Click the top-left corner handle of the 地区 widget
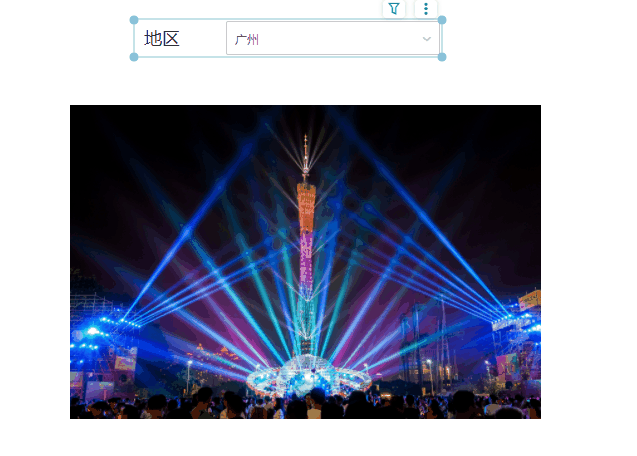This screenshot has height=456, width=637. 134,20
